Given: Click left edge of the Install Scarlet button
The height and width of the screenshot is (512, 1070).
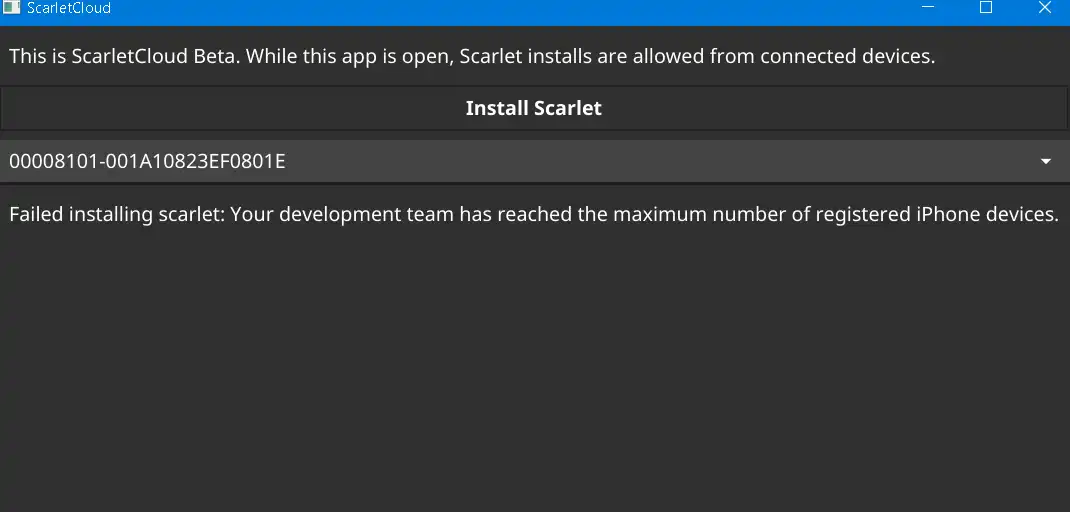Looking at the screenshot, I should tap(14, 108).
